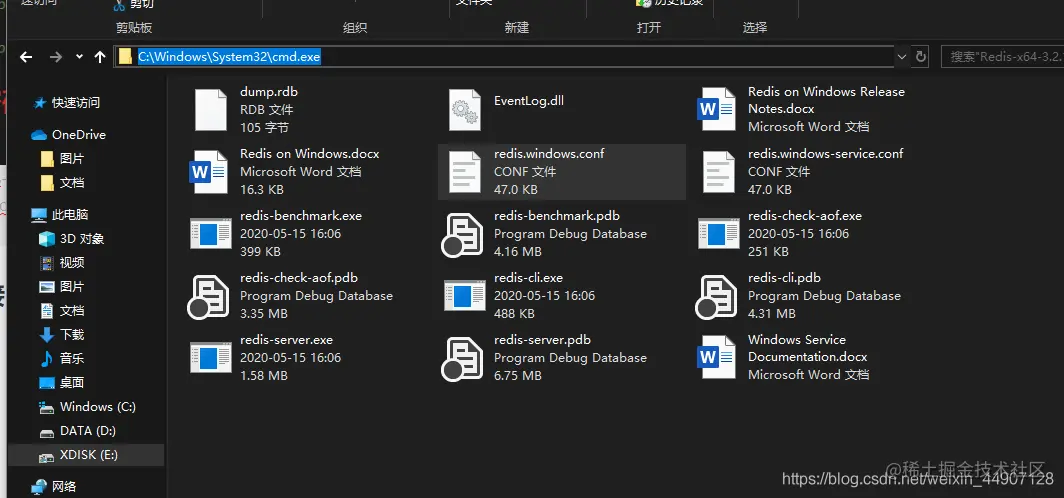Image resolution: width=1064 pixels, height=498 pixels.
Task: Click the redis-cli.exe file name
Action: click(528, 277)
